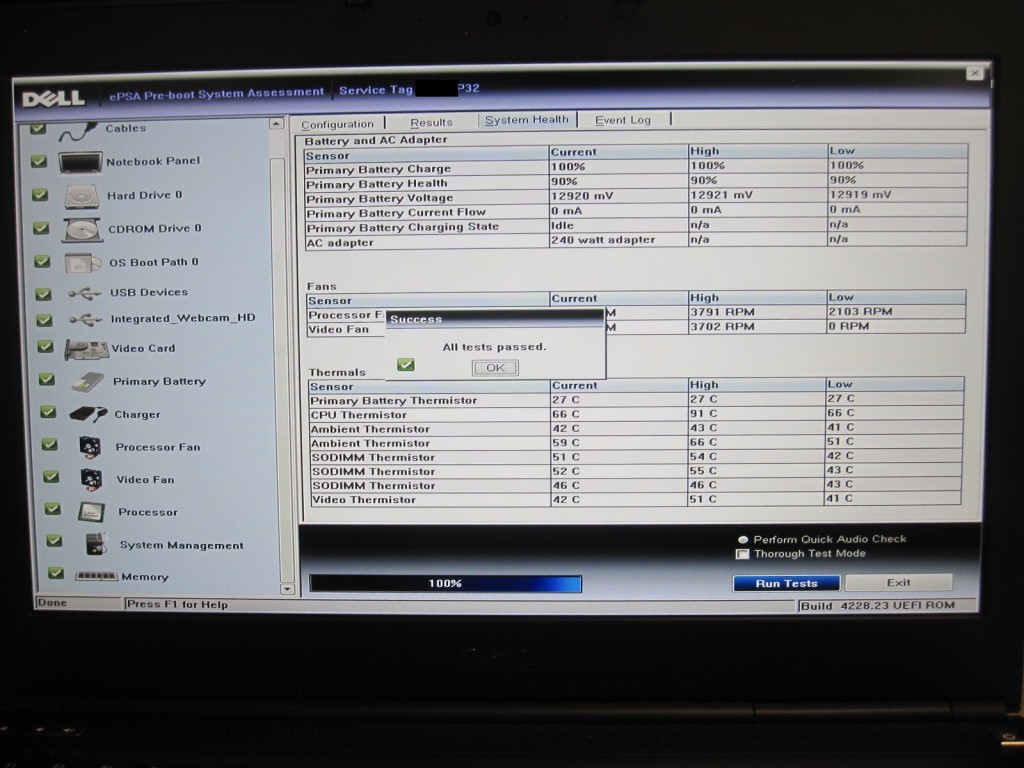Click the CDROM Drive 0 icon
Screen dimensions: 1024x768
coord(82,230)
